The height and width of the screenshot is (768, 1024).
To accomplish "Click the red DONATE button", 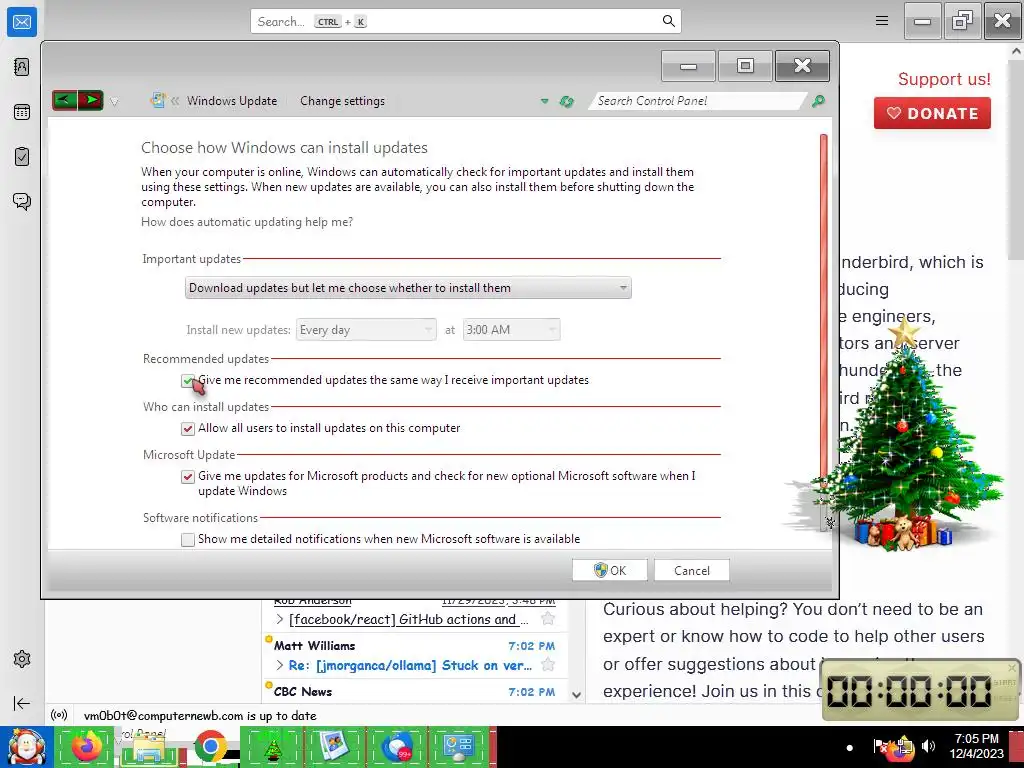I will point(932,113).
